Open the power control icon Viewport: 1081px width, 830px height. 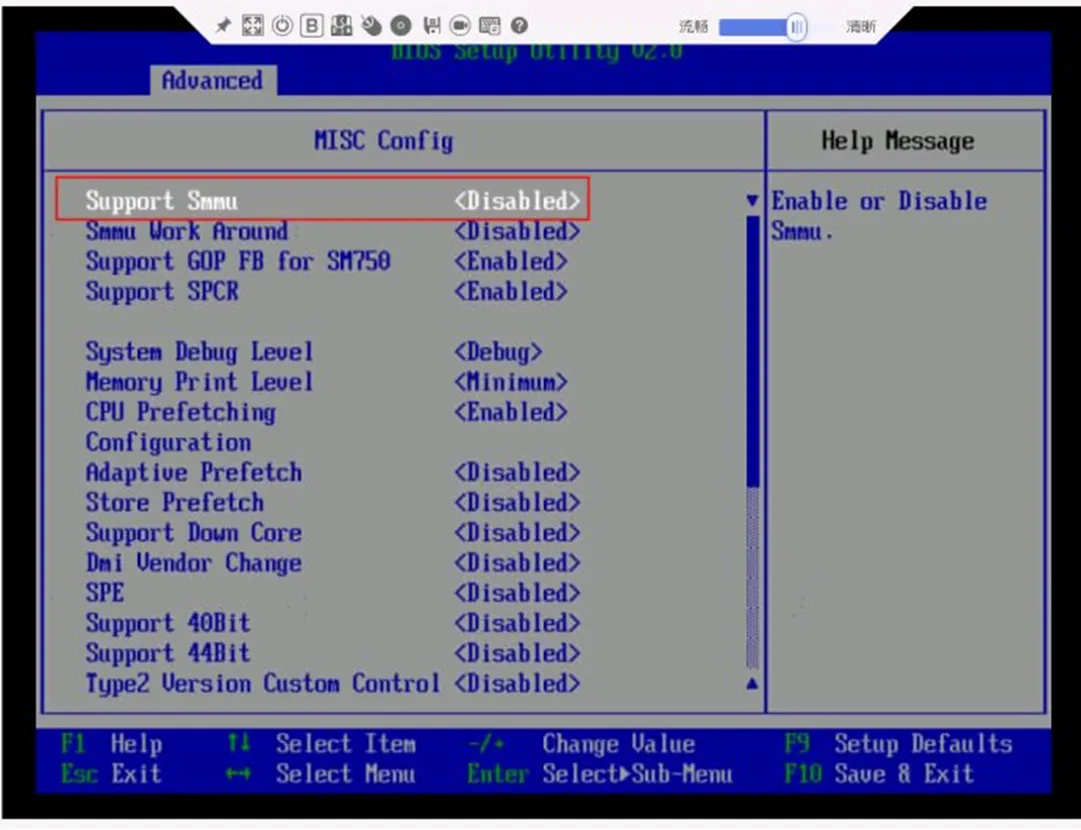282,26
